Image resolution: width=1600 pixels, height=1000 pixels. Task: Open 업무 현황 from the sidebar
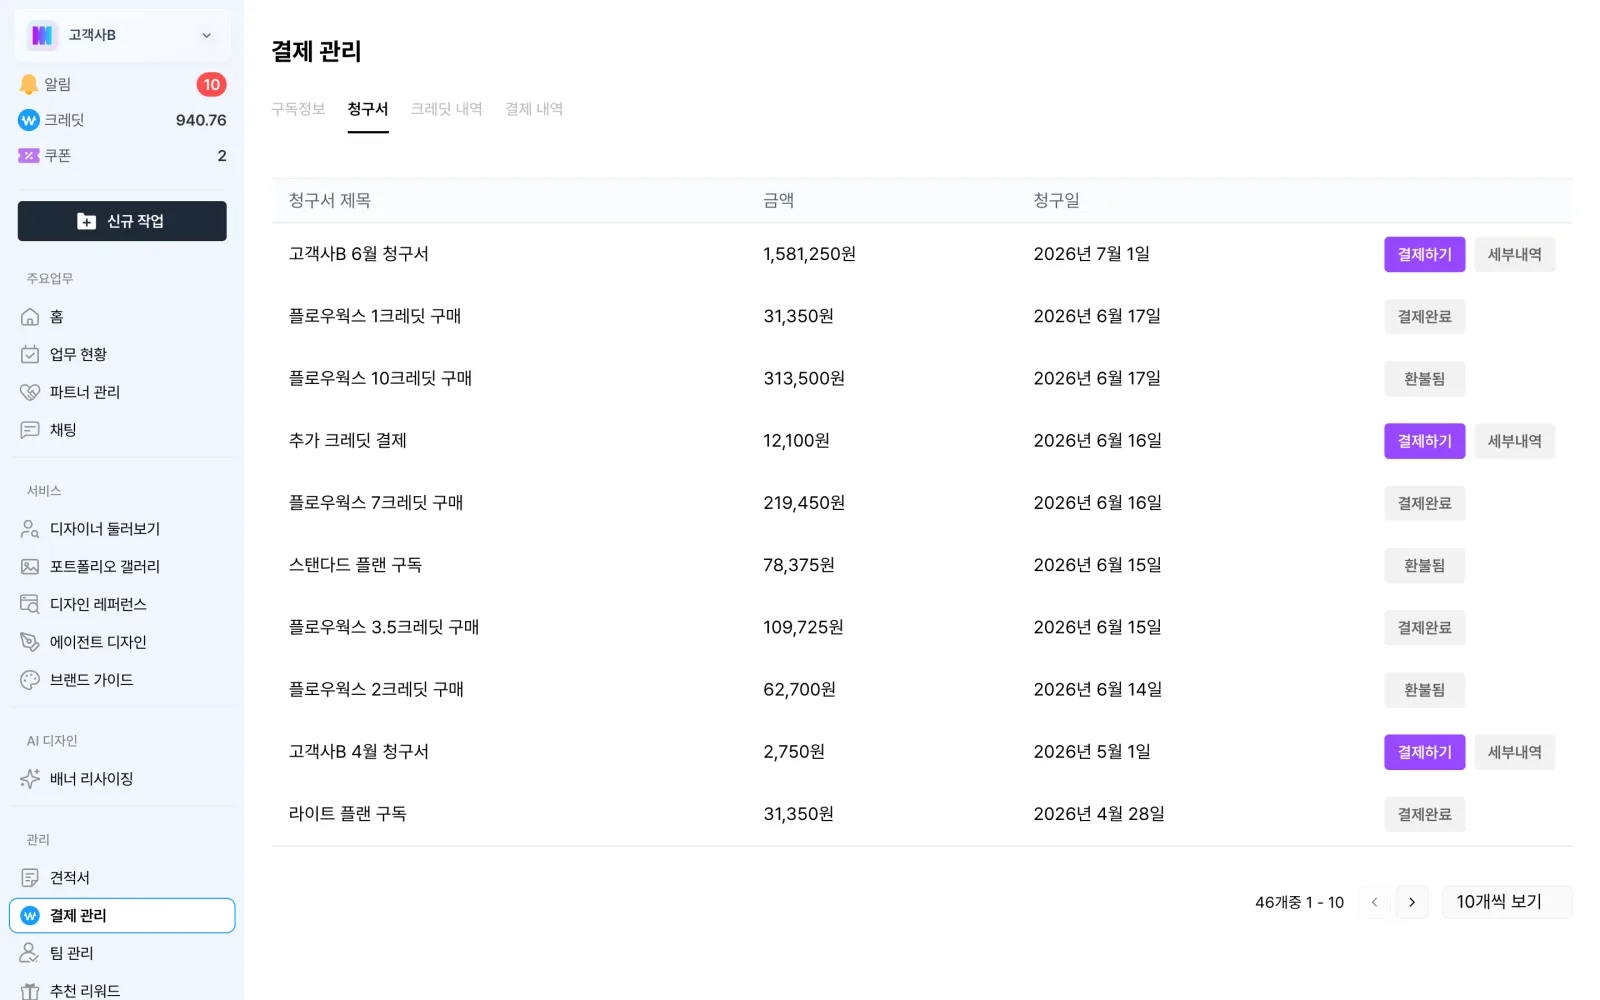(x=122, y=354)
